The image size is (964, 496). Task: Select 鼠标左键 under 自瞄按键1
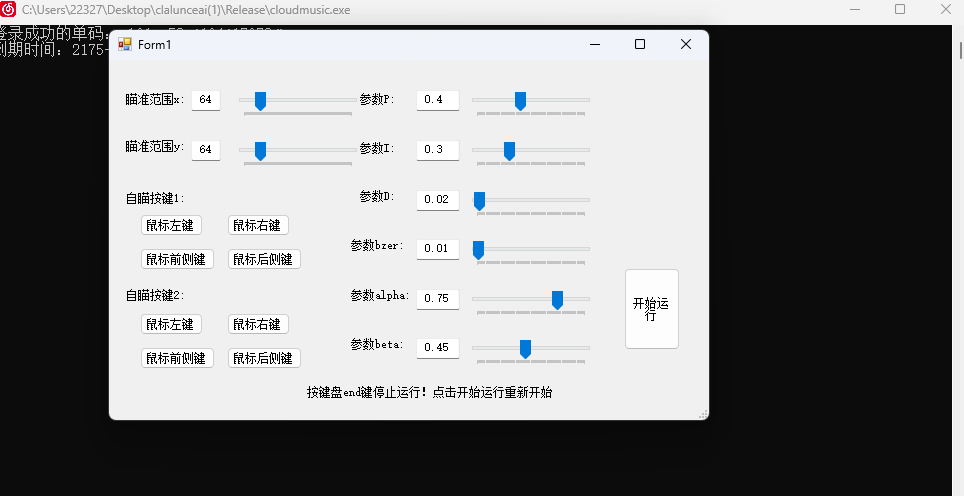(x=171, y=226)
